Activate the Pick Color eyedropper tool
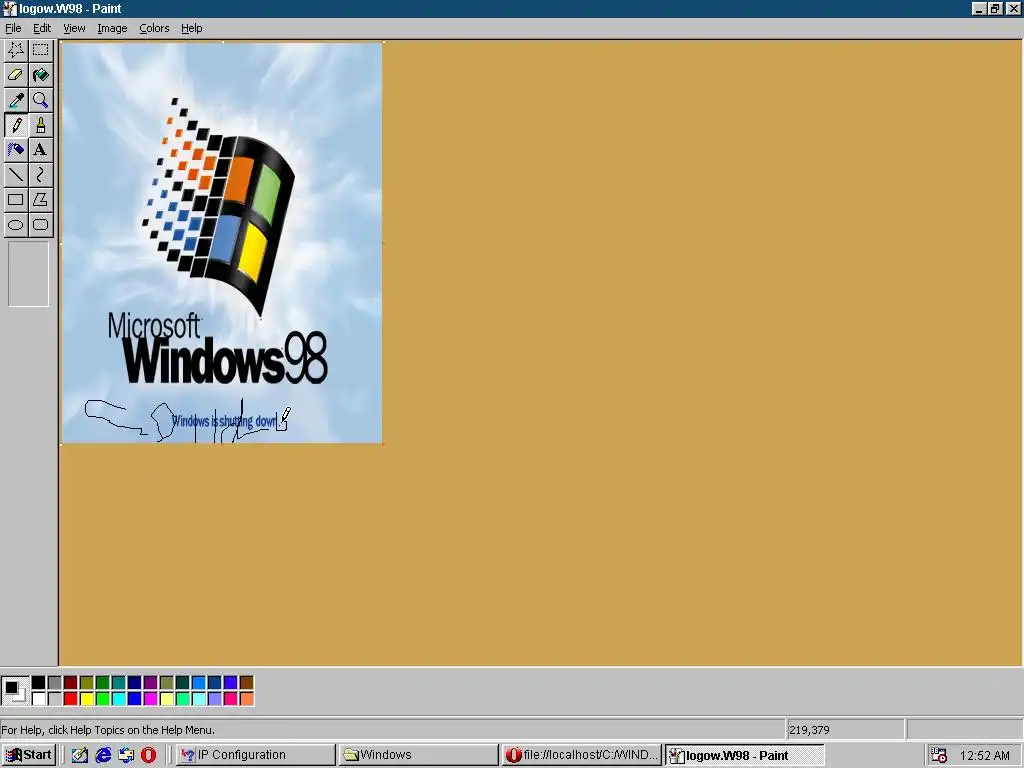Viewport: 1024px width, 768px height. tap(16, 100)
